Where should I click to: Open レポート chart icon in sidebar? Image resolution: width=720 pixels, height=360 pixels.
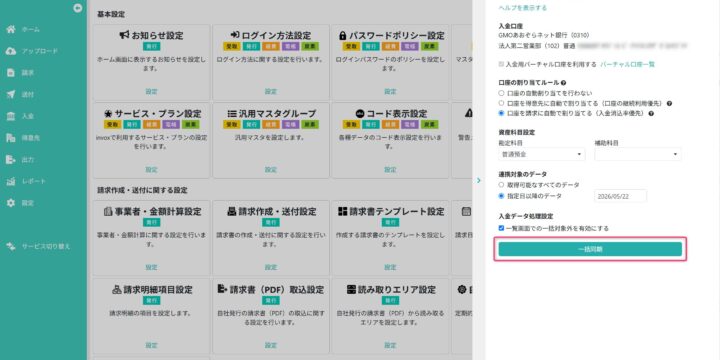coord(11,181)
